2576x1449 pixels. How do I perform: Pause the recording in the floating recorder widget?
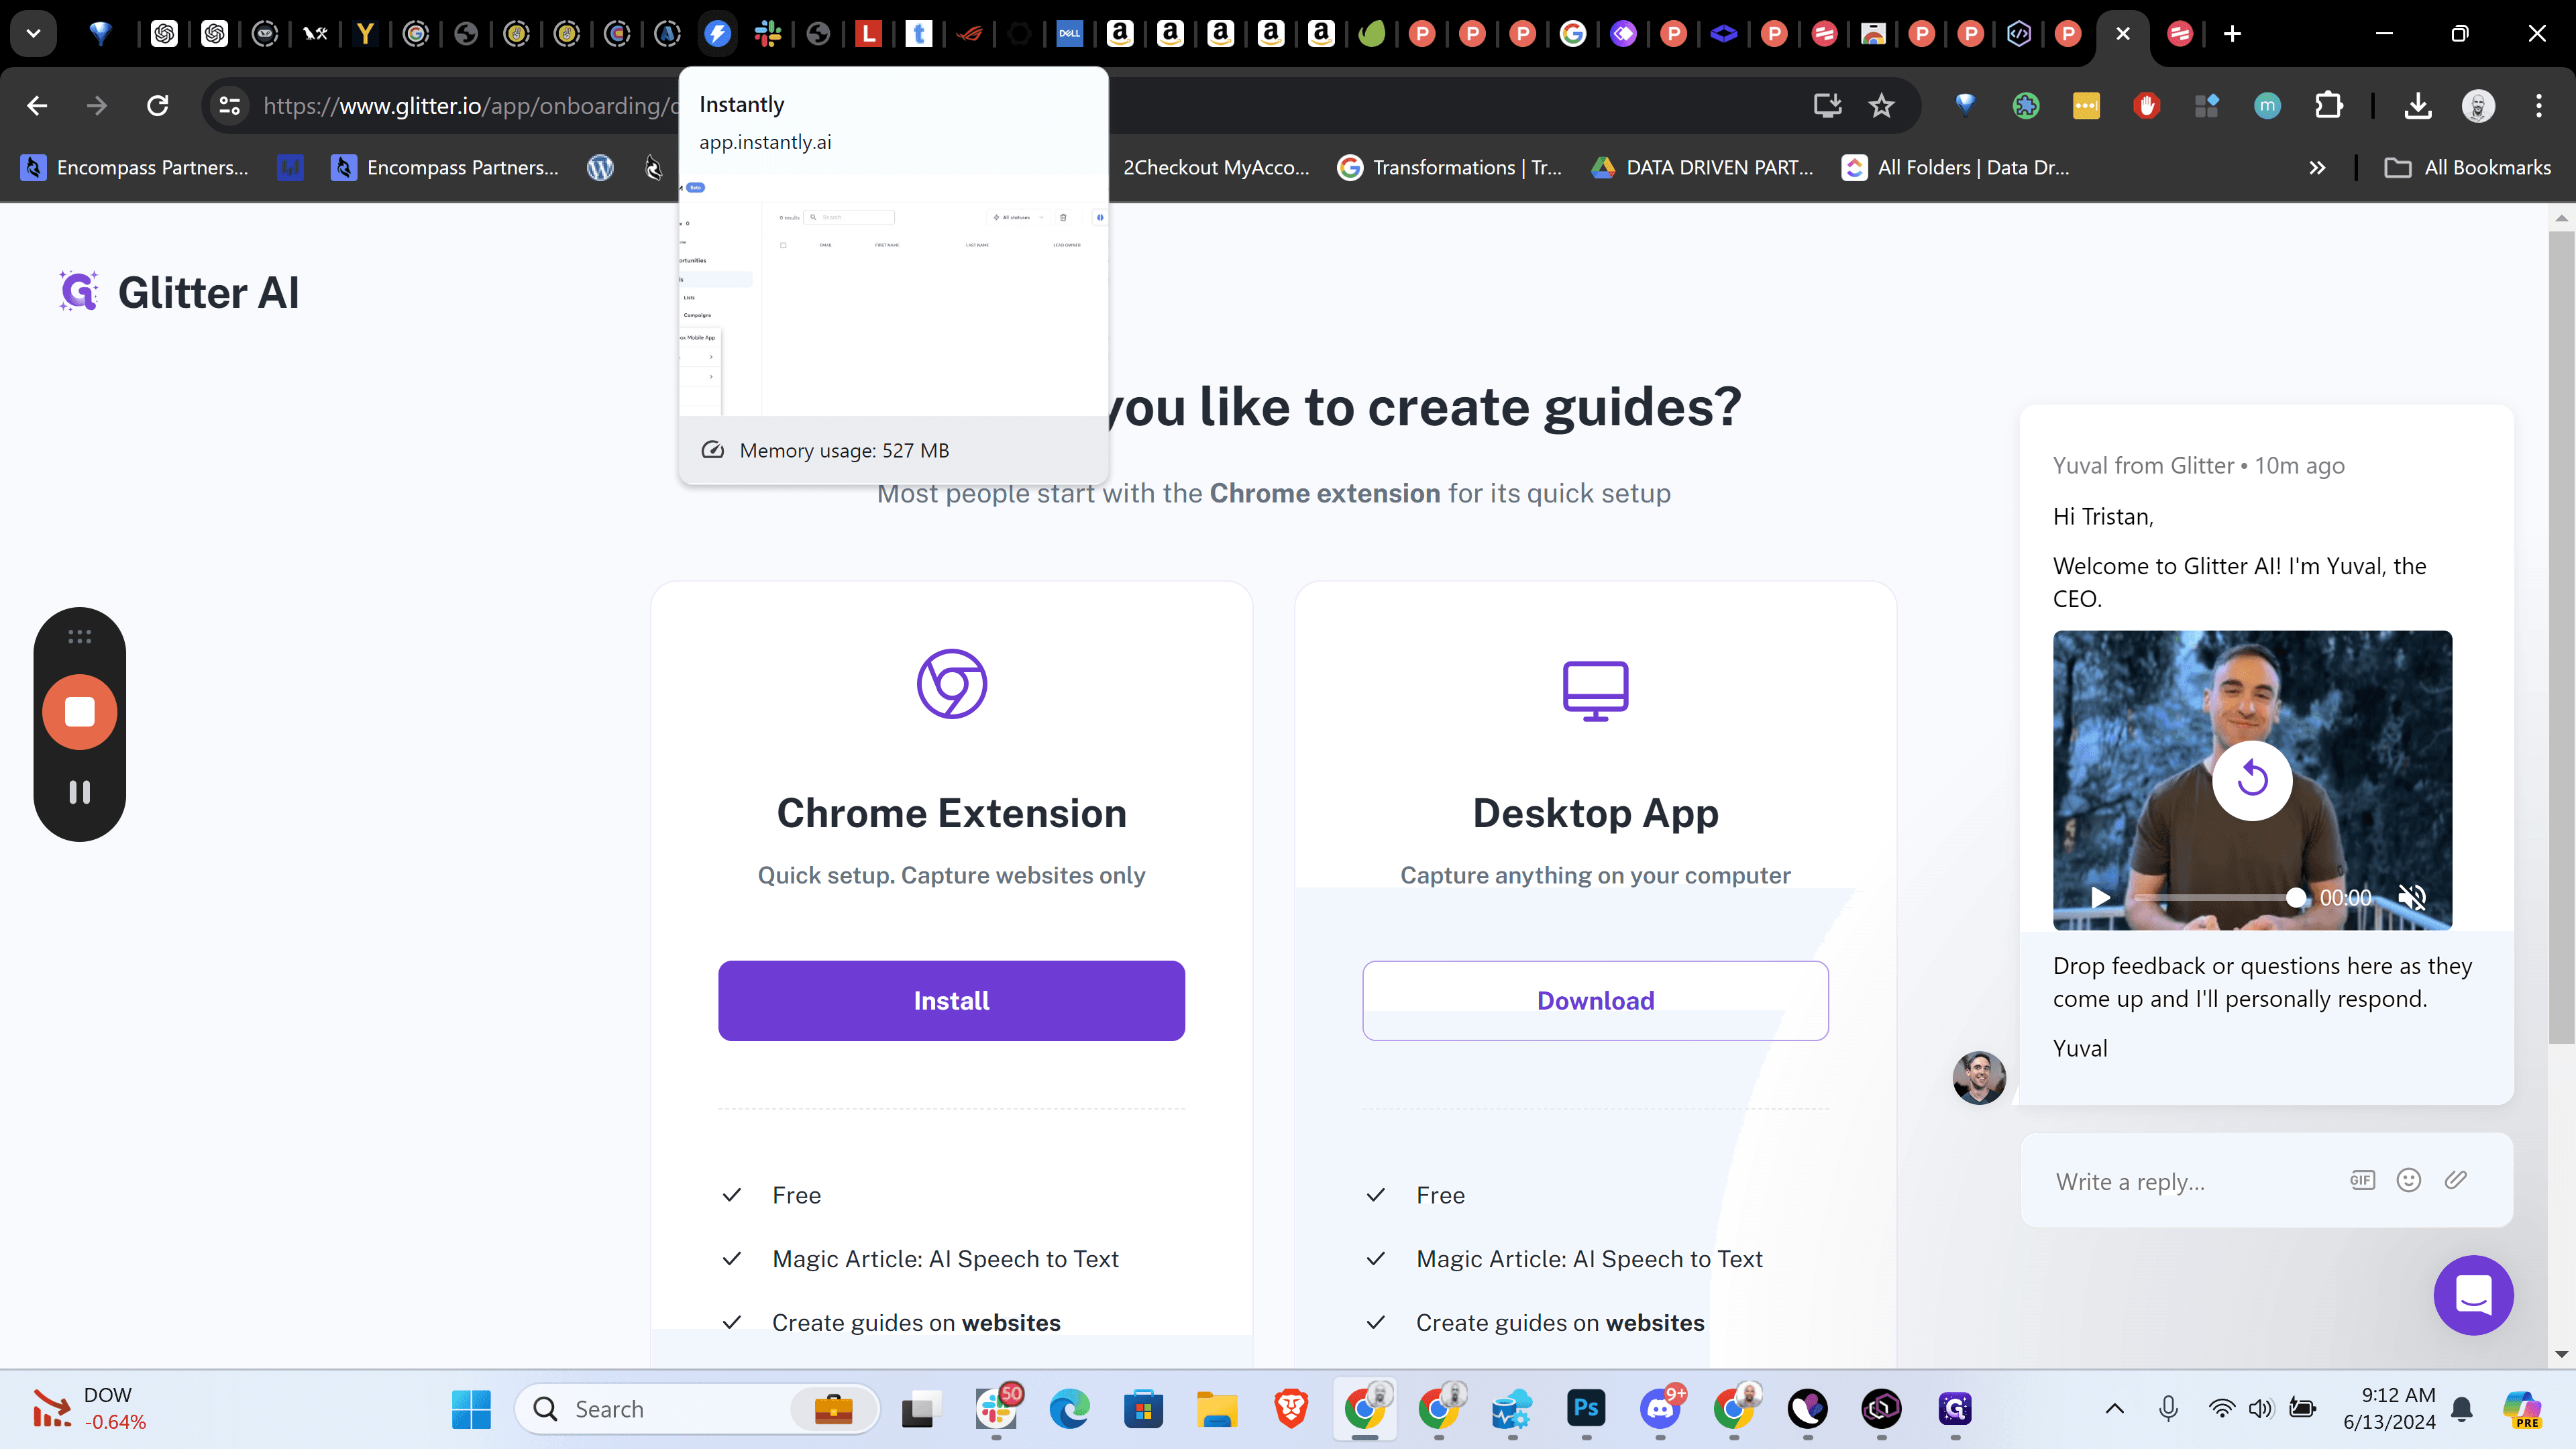80,792
